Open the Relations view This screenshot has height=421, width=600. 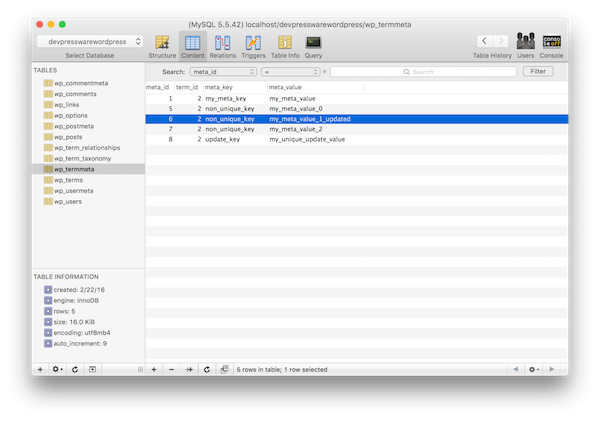[223, 47]
